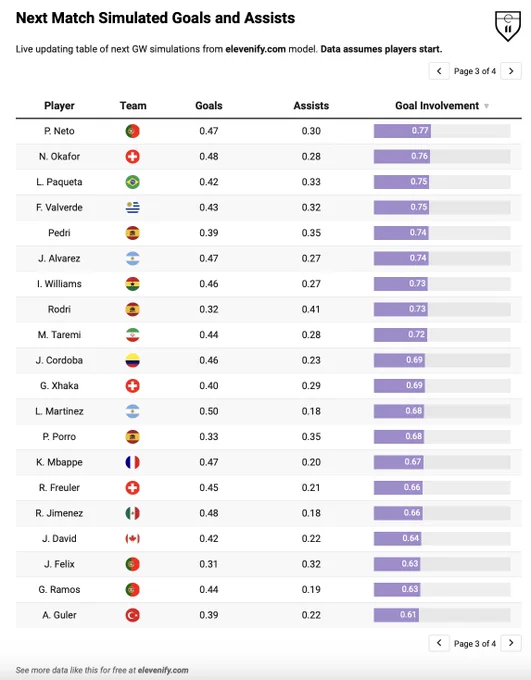Sort by Player column header
This screenshot has width=531, height=680.
59,106
